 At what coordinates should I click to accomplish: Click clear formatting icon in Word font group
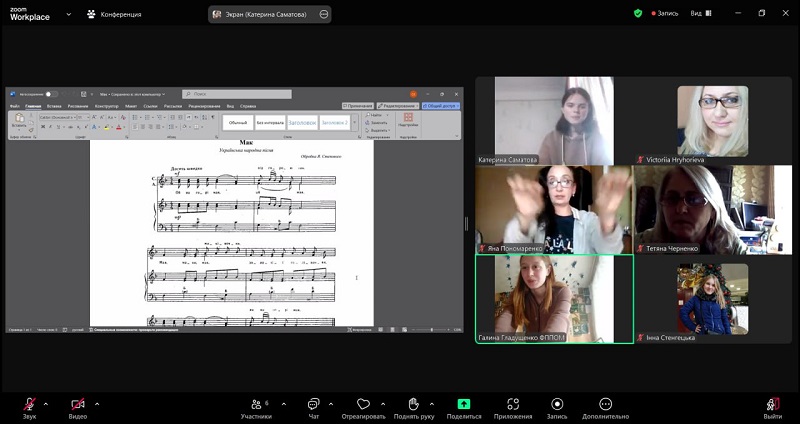[x=123, y=117]
